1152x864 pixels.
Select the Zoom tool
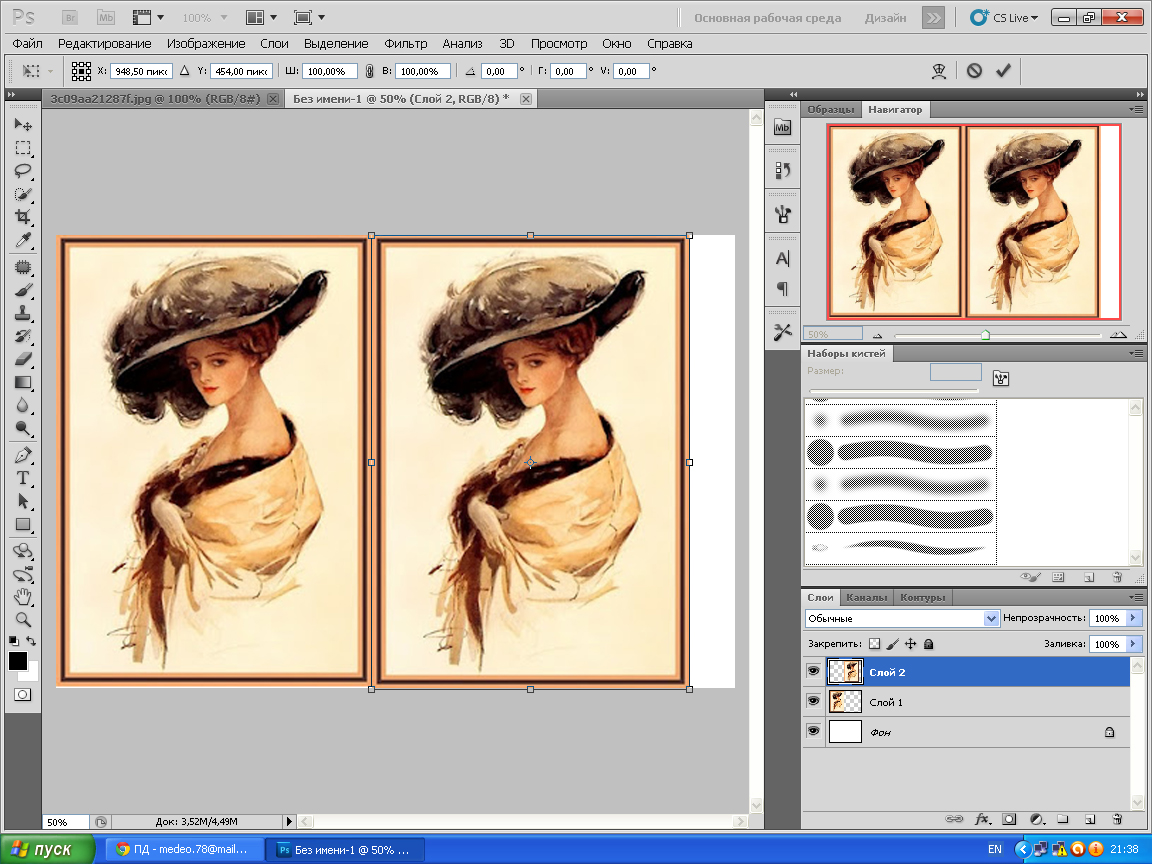pyautogui.click(x=23, y=619)
